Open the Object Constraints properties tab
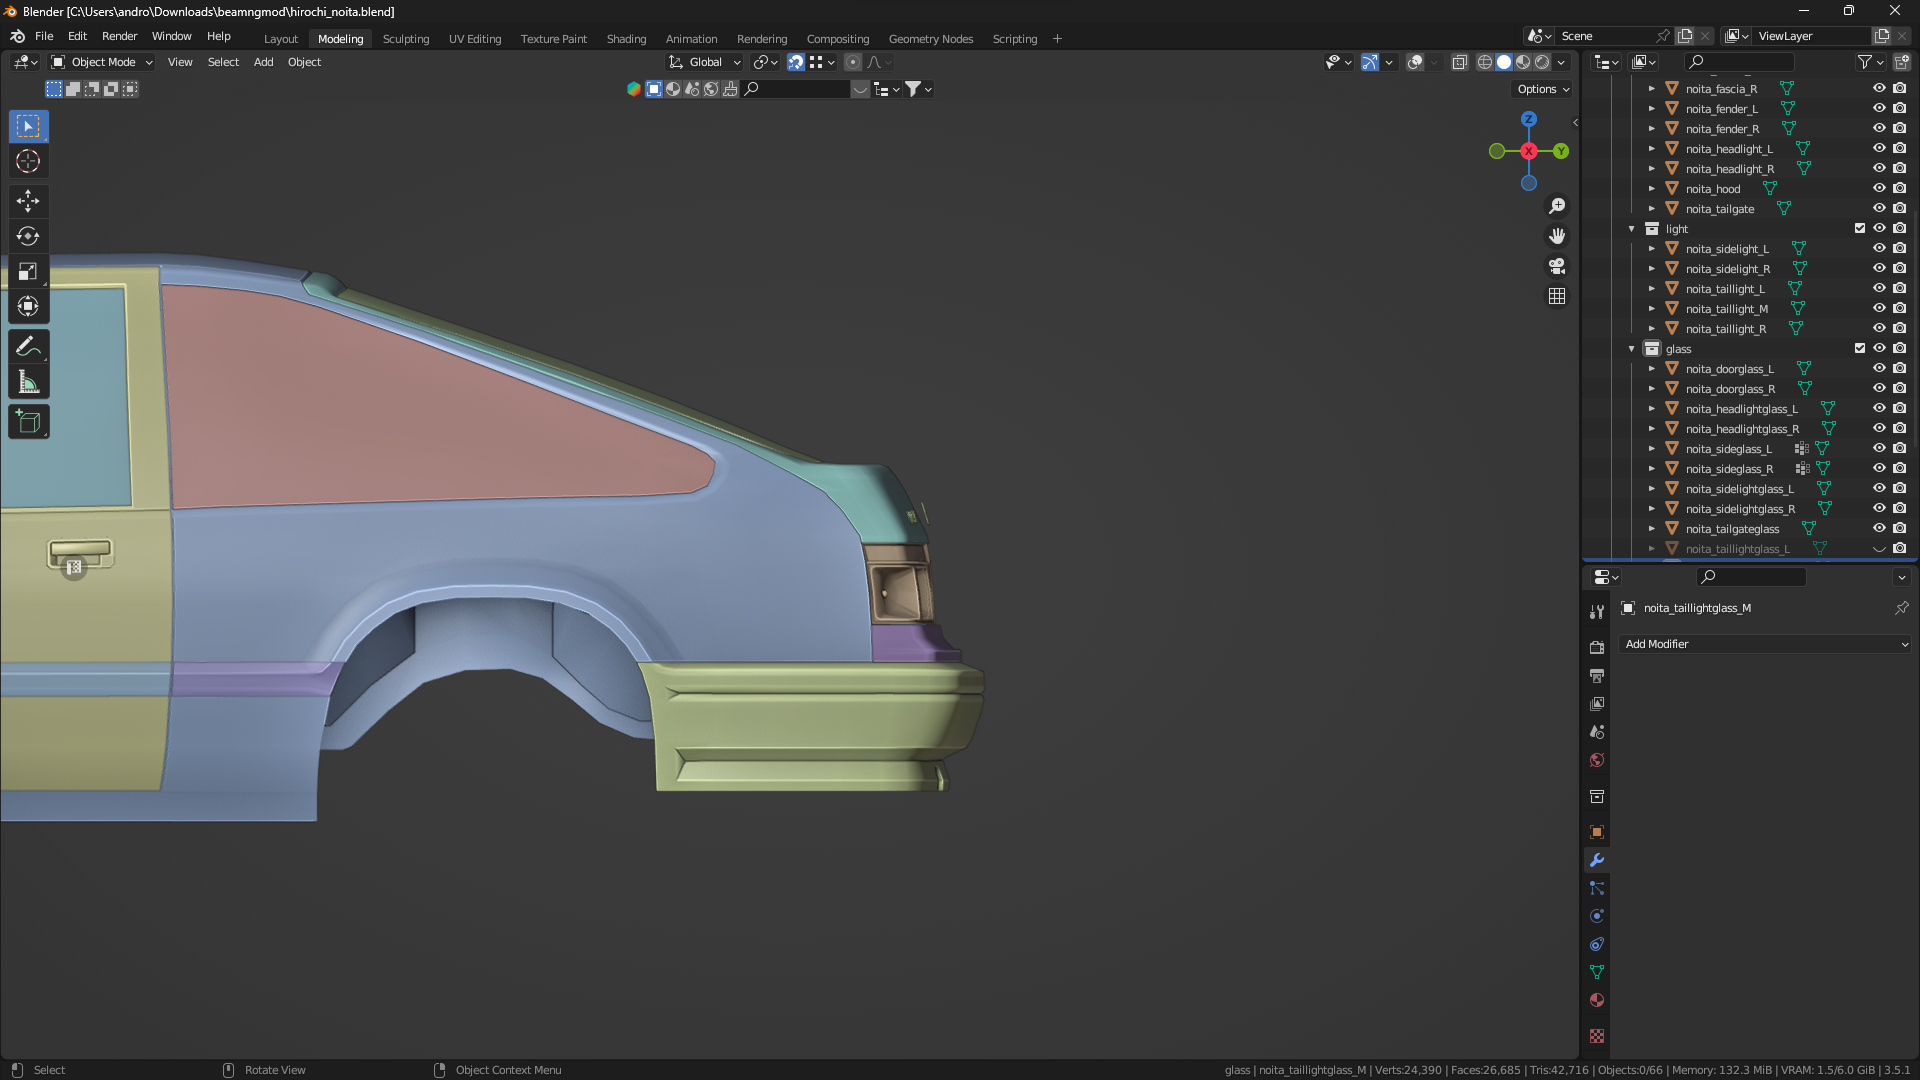Viewport: 1920px width, 1080px height. coord(1597,944)
